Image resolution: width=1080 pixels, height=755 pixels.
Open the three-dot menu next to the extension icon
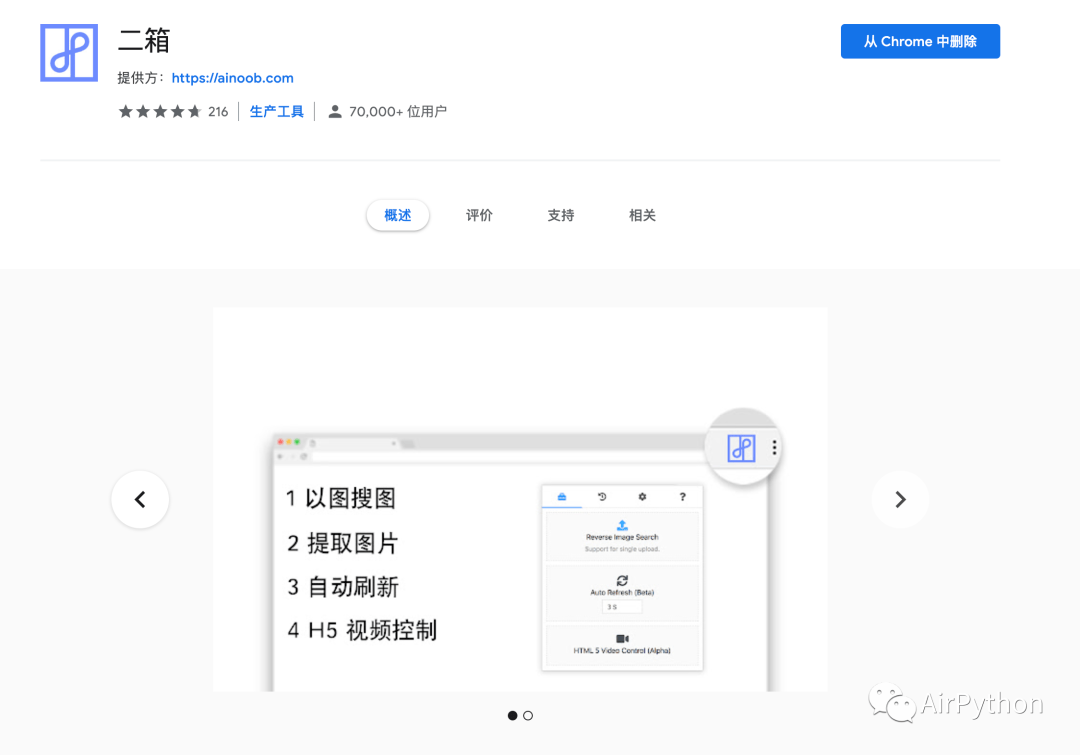click(x=775, y=446)
